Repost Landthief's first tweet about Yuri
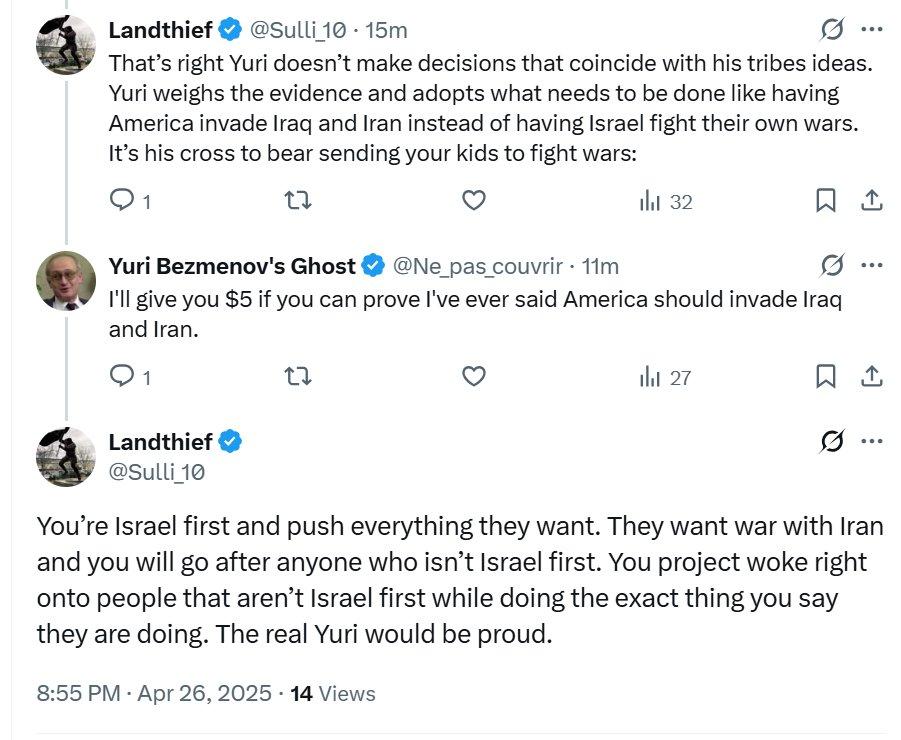This screenshot has height=740, width=901. (x=298, y=201)
